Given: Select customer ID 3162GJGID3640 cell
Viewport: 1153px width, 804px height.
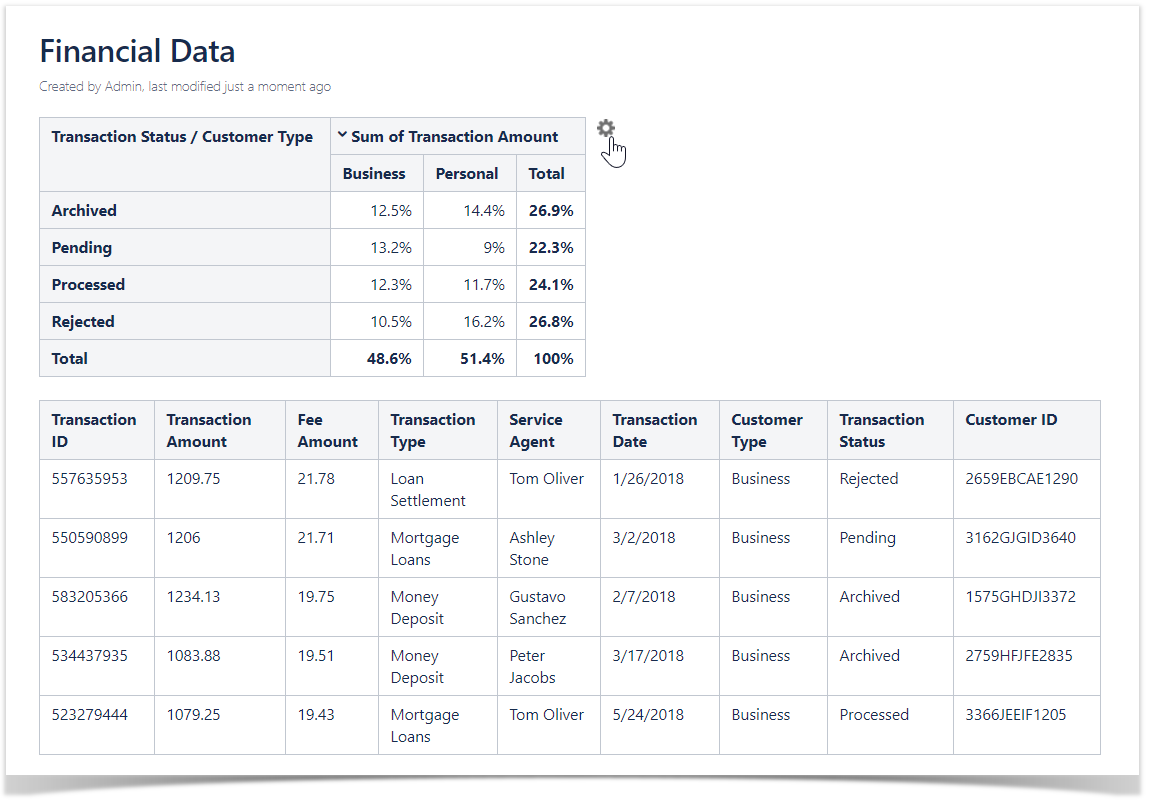Looking at the screenshot, I should 1020,538.
